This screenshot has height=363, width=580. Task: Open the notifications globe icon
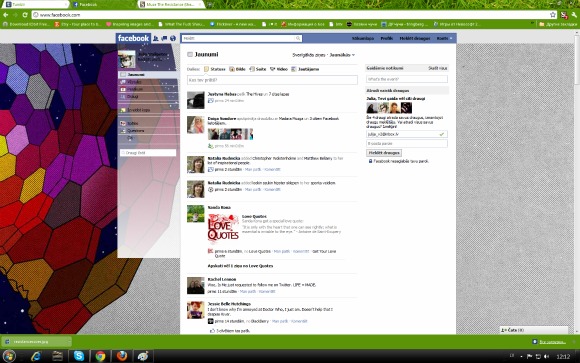pos(173,38)
